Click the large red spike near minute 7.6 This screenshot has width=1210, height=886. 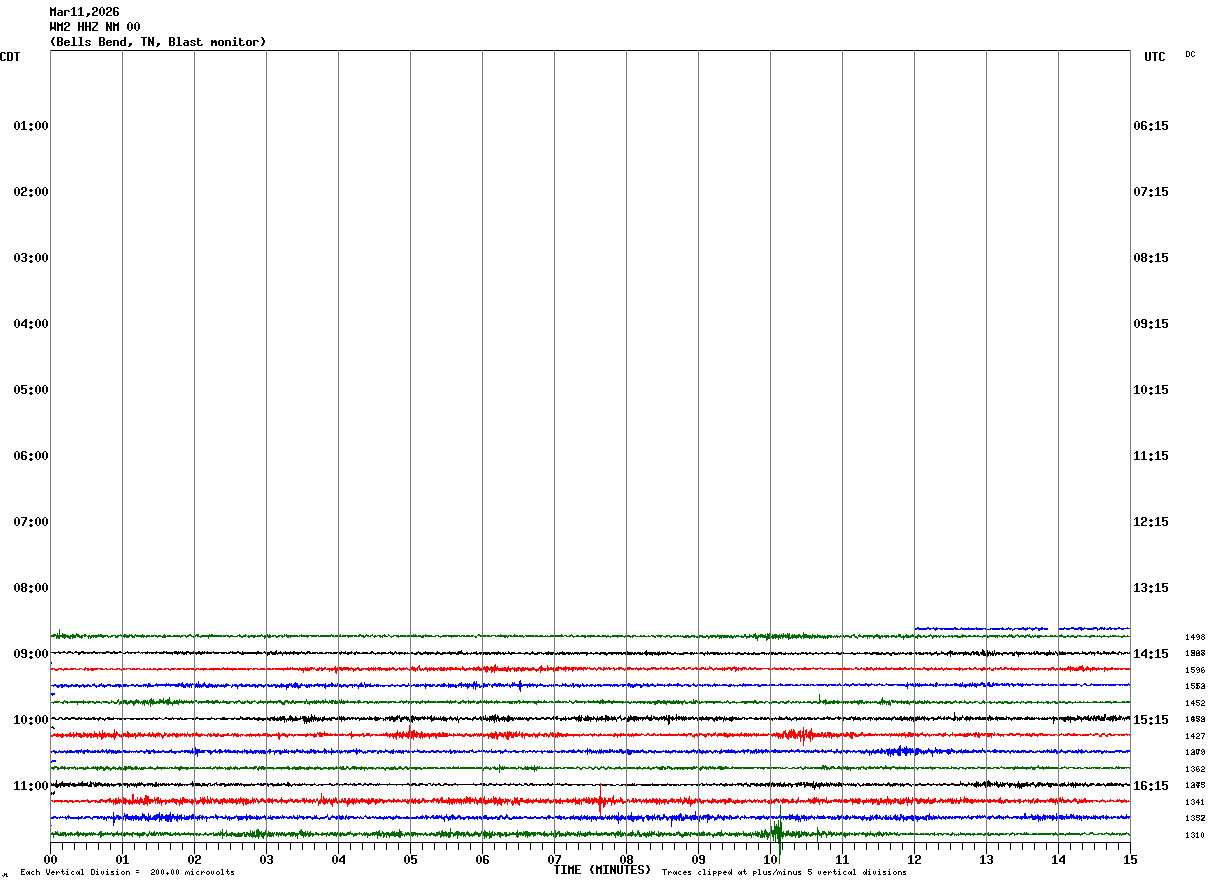[600, 799]
